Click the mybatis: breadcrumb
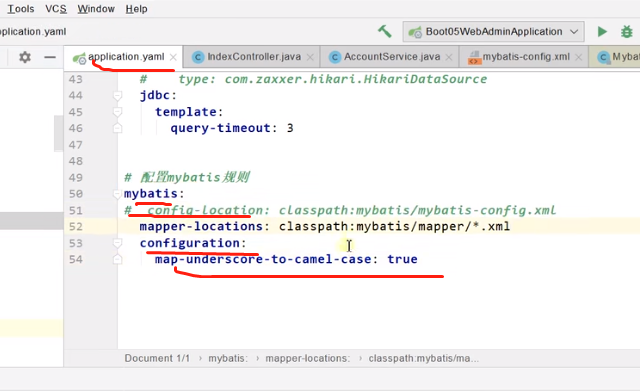 point(228,358)
